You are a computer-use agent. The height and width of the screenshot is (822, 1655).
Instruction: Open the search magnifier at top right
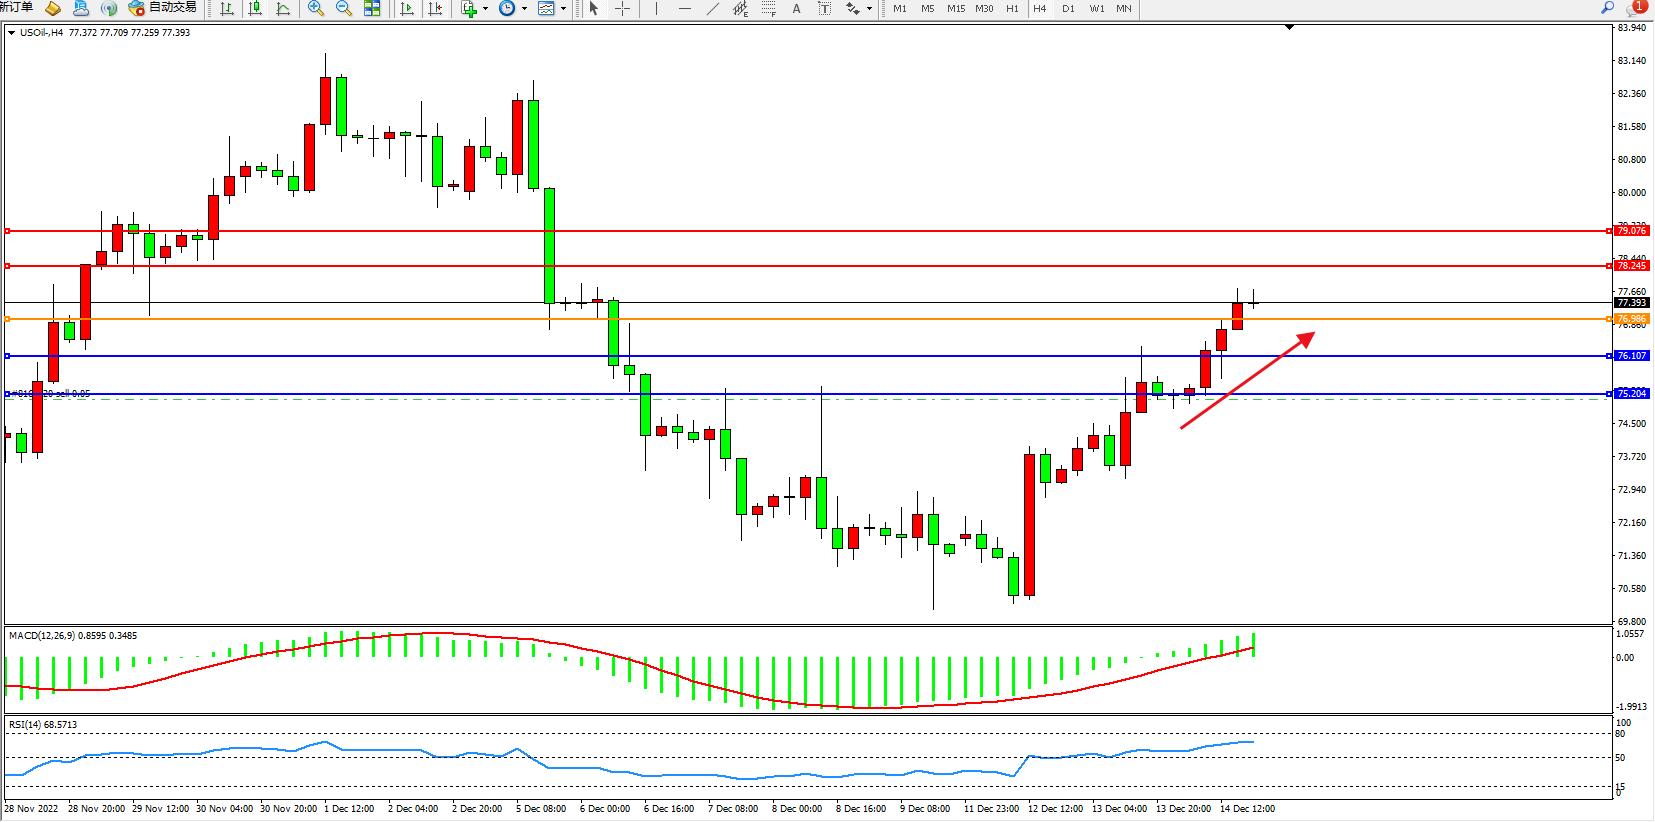pyautogui.click(x=1608, y=8)
